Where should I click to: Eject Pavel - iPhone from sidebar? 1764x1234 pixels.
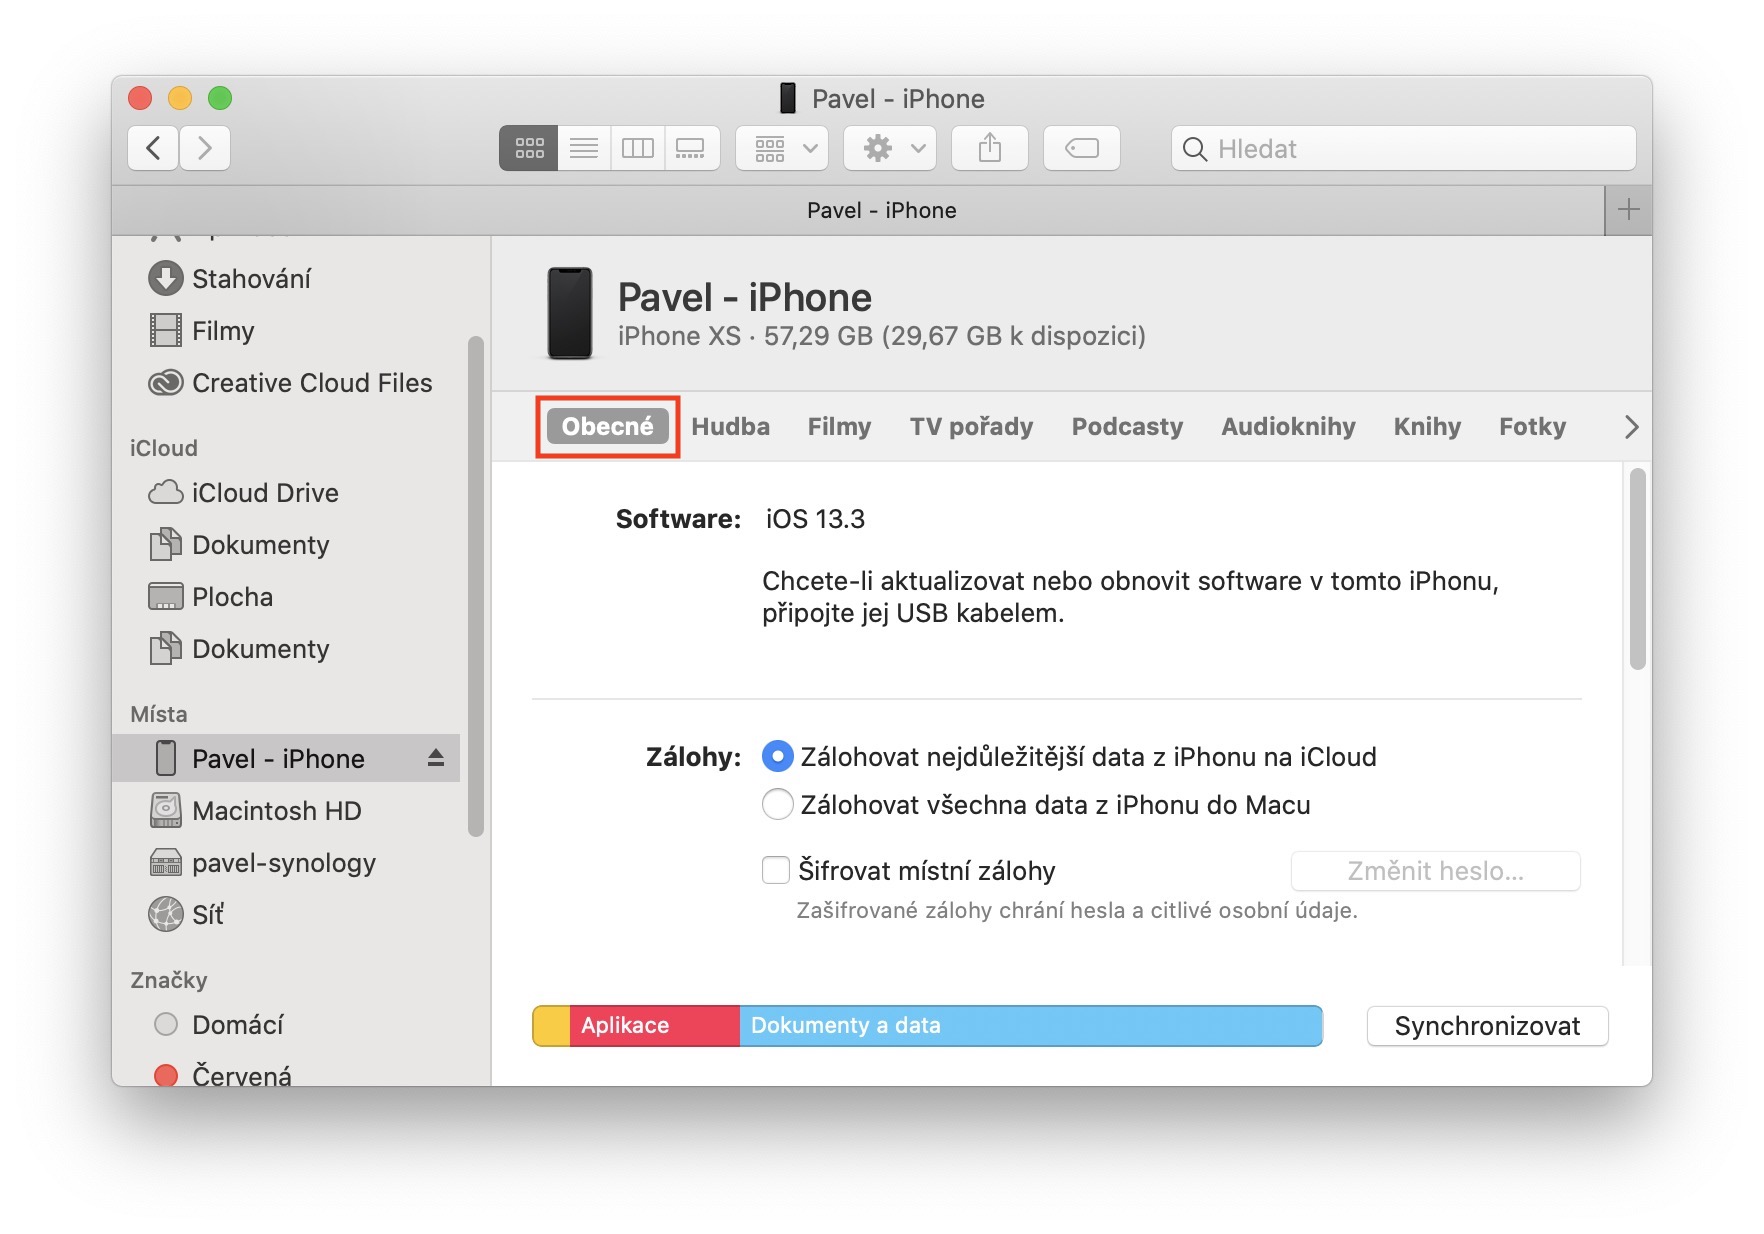(436, 758)
